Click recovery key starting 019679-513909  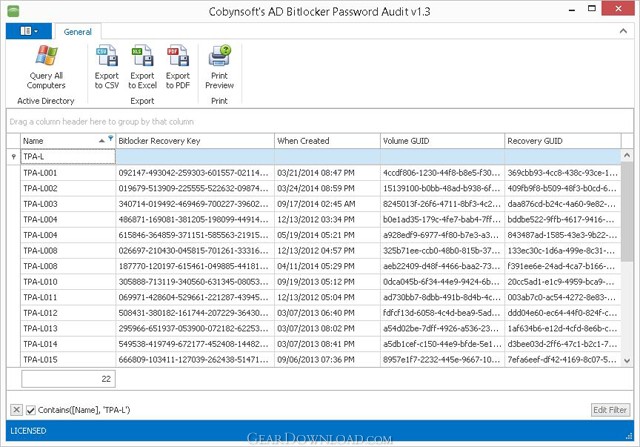coord(195,188)
